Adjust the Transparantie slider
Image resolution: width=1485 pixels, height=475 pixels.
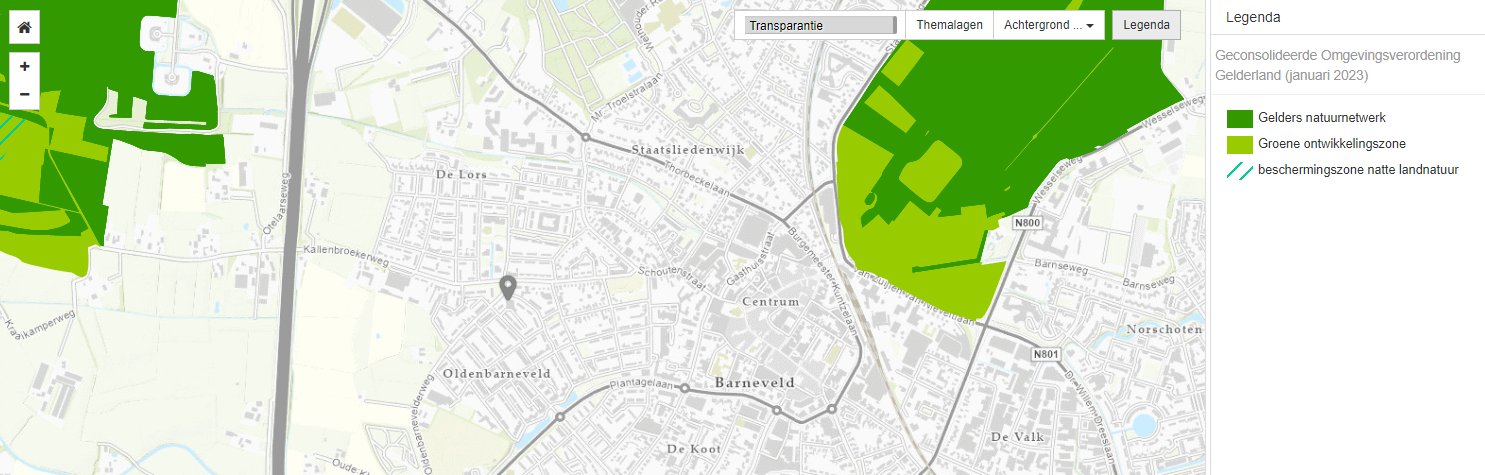click(x=821, y=25)
